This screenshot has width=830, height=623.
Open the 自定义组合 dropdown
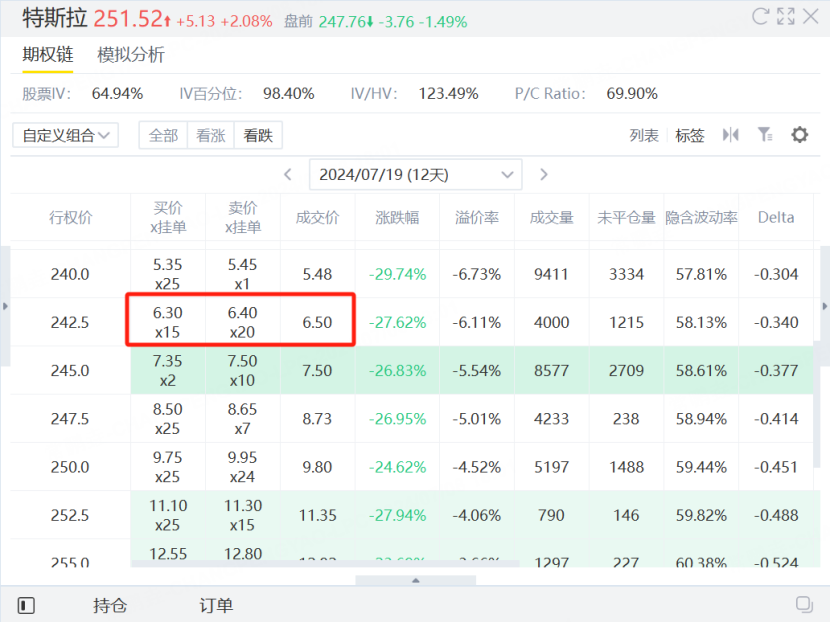65,136
